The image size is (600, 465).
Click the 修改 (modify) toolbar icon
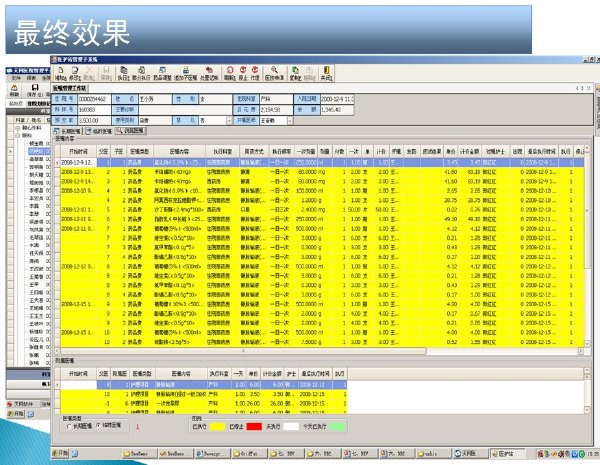pyautogui.click(x=75, y=73)
